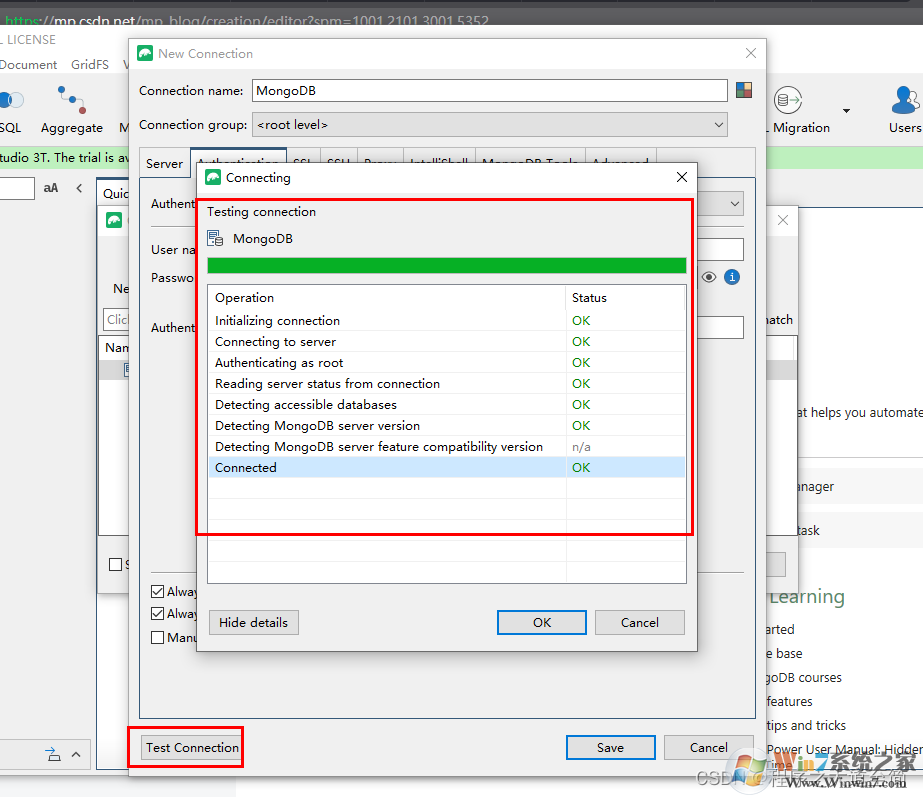The height and width of the screenshot is (797, 923).
Task: Select 'Detecting accessible databases' row
Action: (x=447, y=404)
